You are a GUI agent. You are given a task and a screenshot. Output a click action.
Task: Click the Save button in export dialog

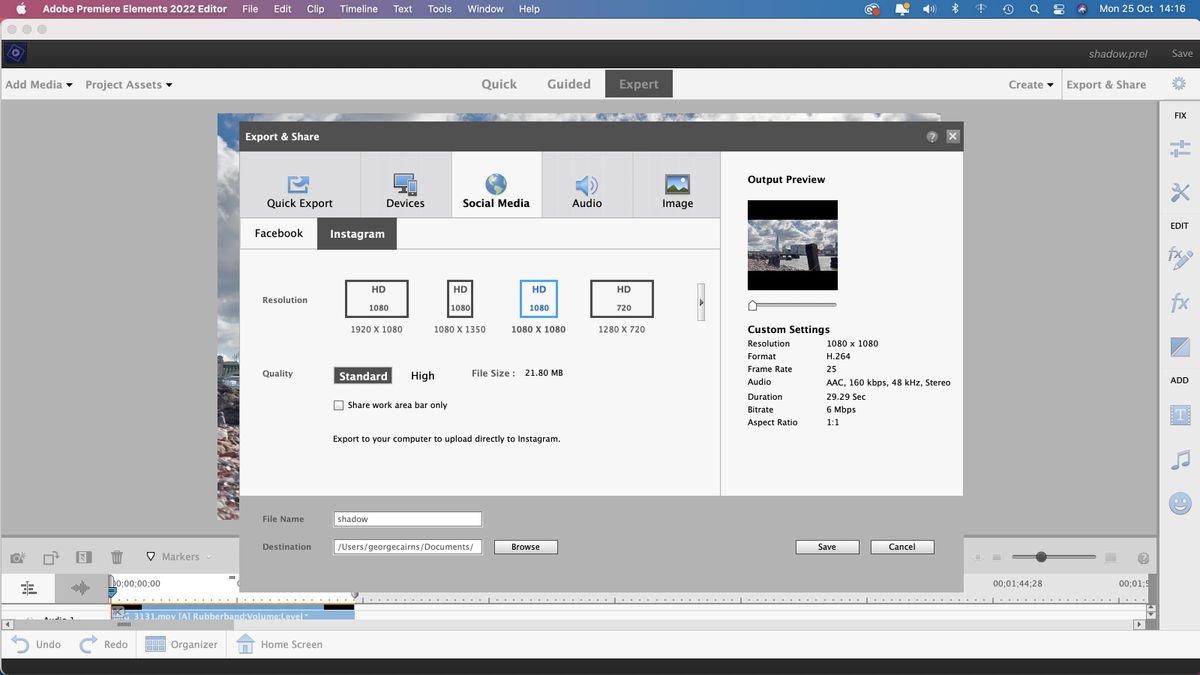827,547
